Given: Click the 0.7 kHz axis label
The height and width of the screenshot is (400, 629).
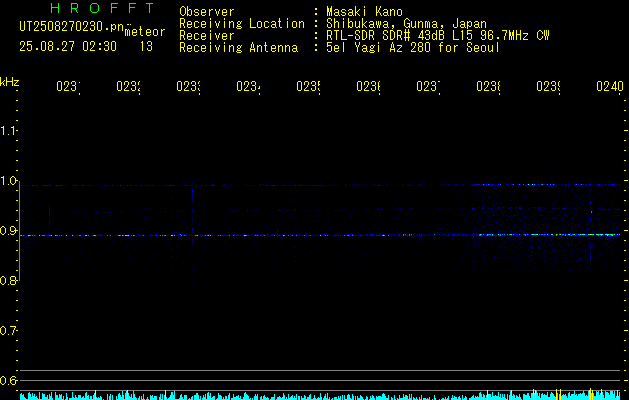Looking at the screenshot, I should (x=8, y=331).
